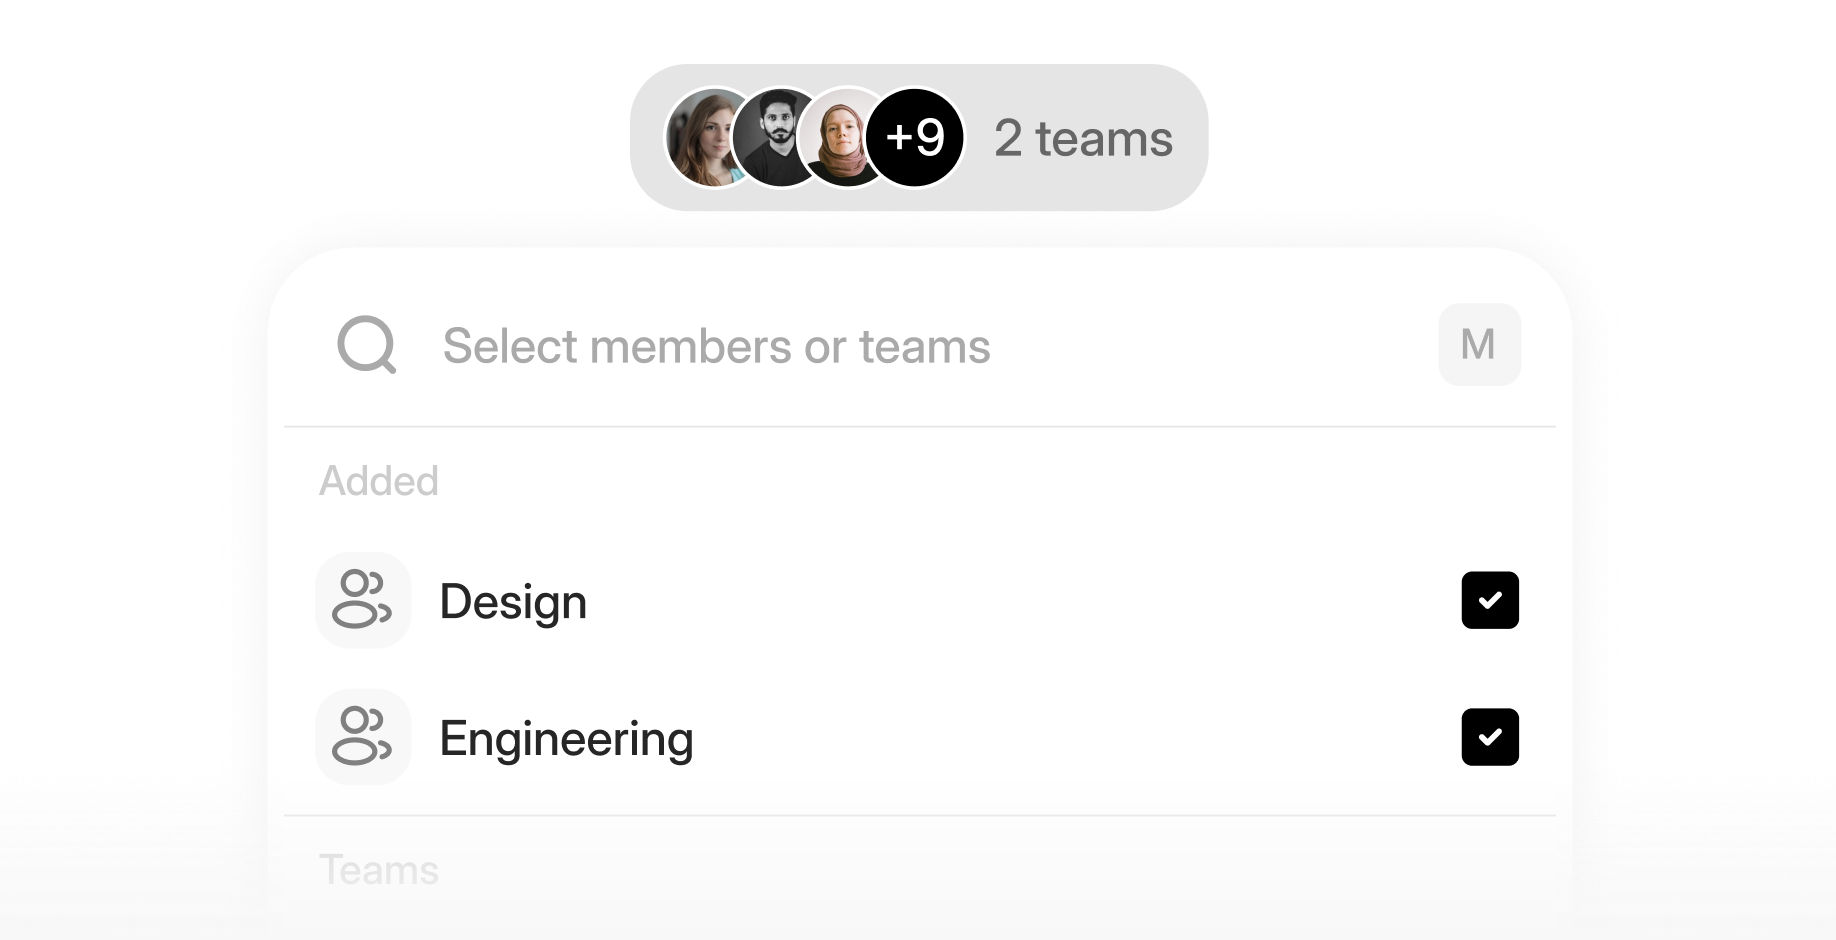The height and width of the screenshot is (940, 1836).
Task: Click the Added section header
Action: point(379,481)
